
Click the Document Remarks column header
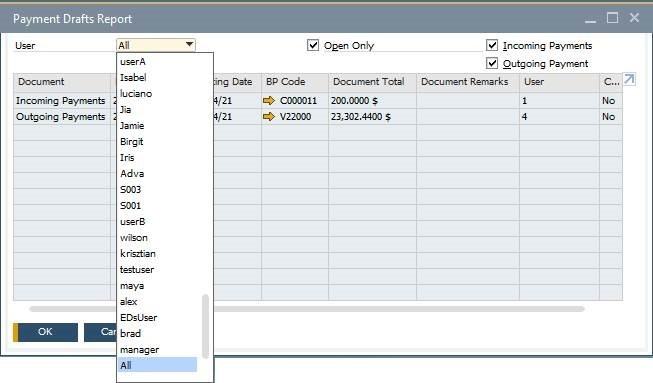[468, 82]
